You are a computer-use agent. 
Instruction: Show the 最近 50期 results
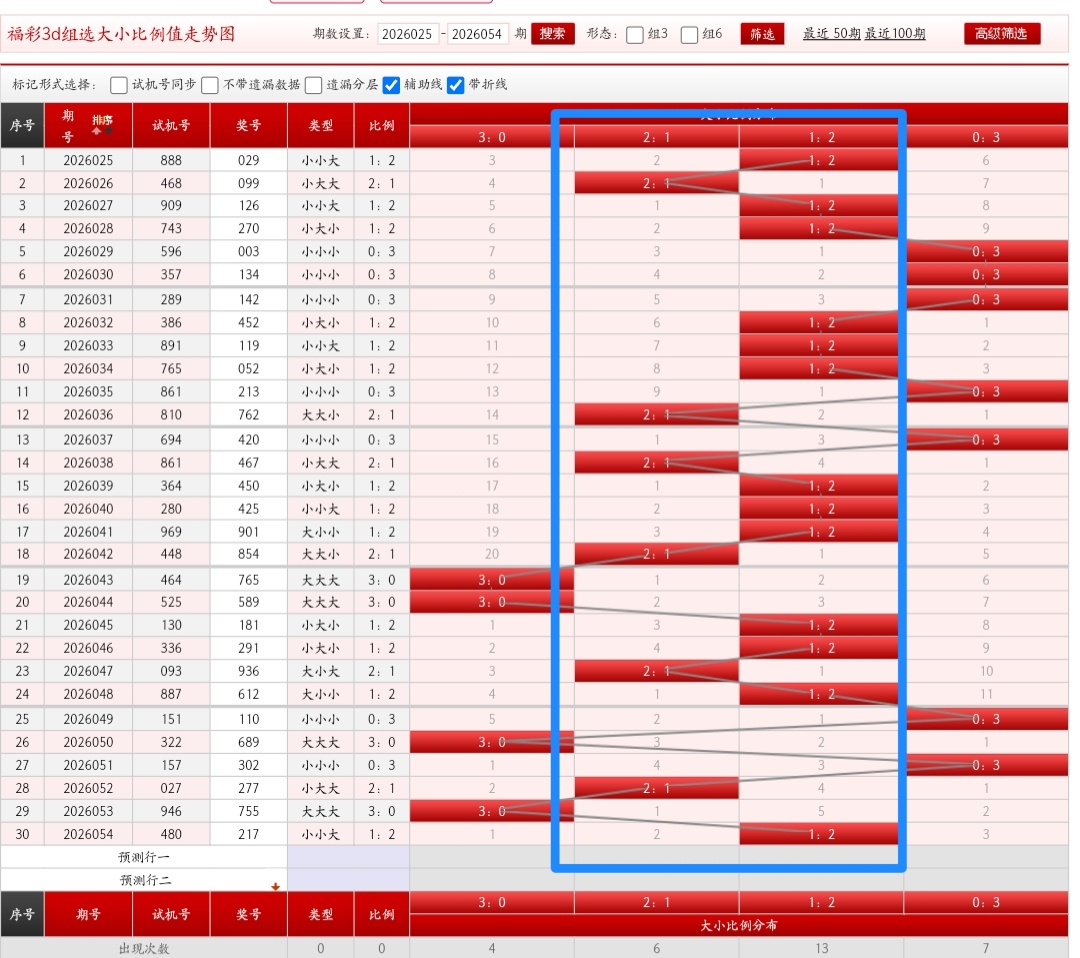tap(830, 34)
